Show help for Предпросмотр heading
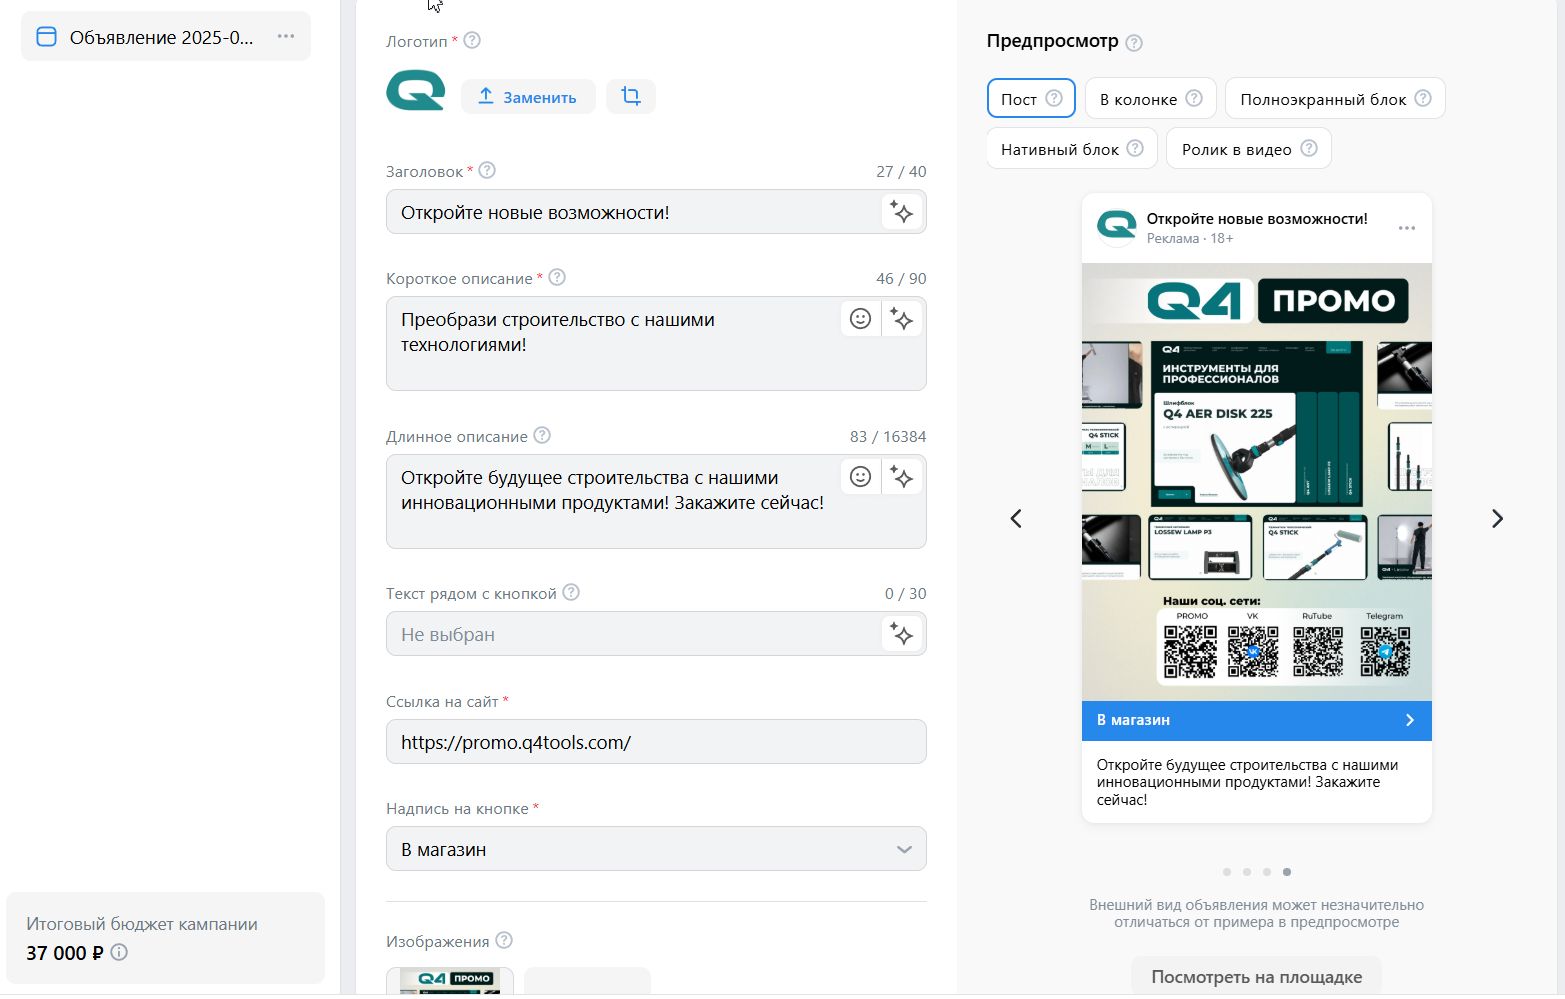This screenshot has width=1565, height=999. click(1134, 43)
